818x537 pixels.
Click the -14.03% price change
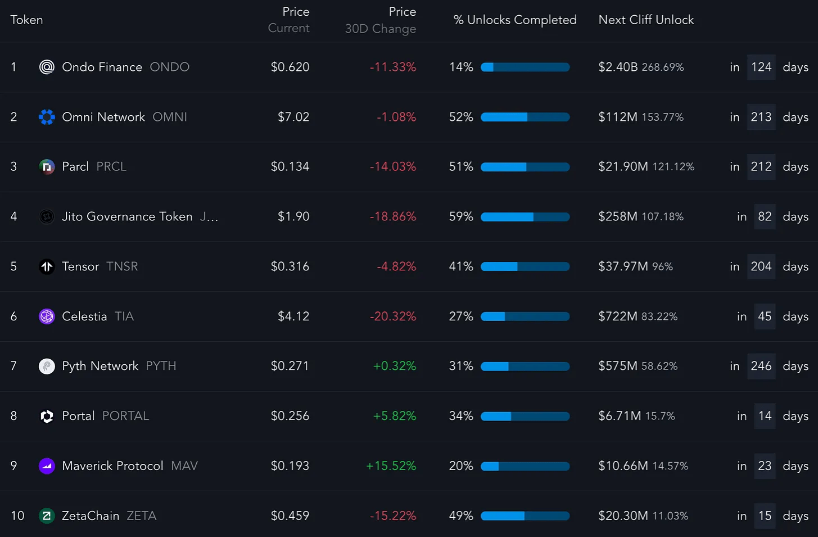(x=393, y=166)
